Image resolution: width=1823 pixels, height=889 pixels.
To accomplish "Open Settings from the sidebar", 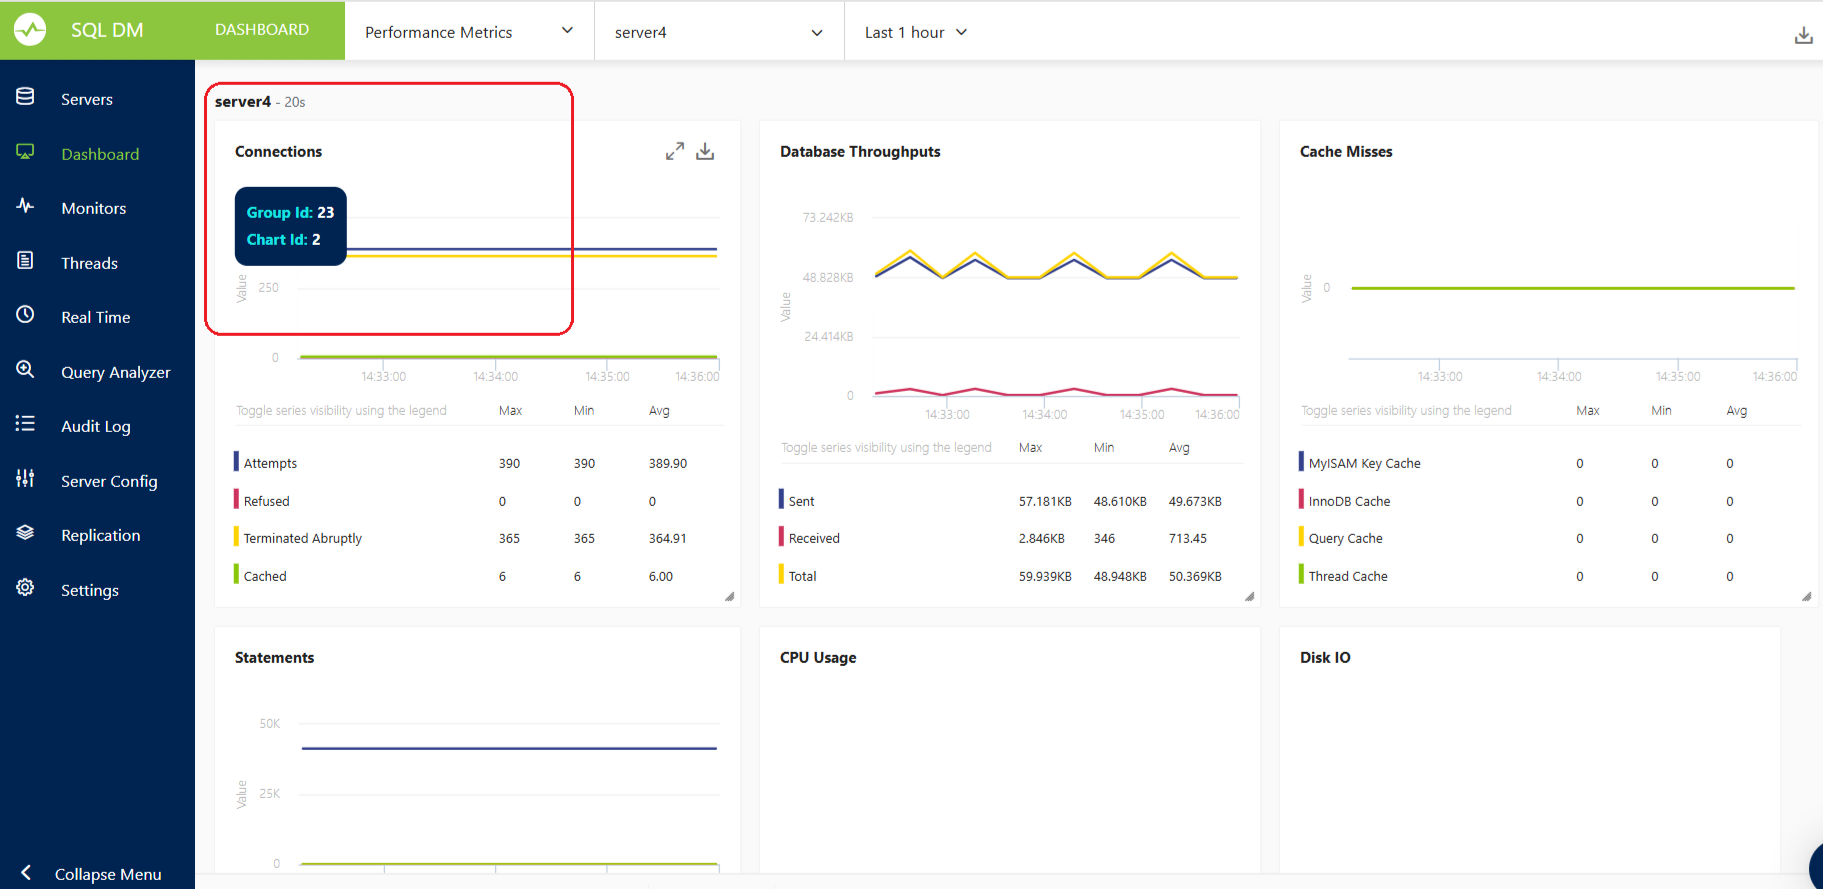I will pos(90,590).
